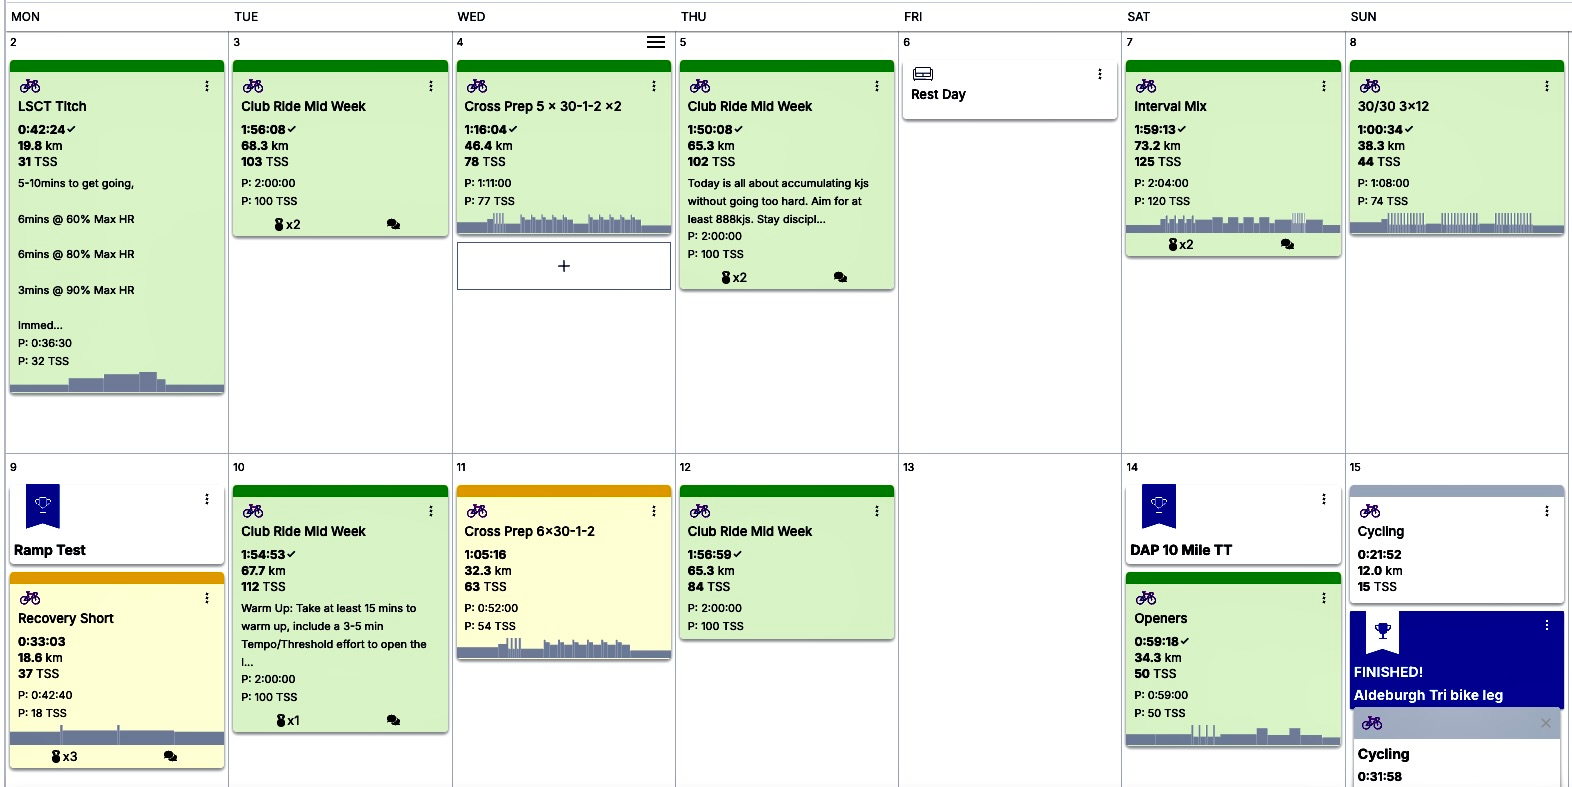1572x787 pixels.
Task: Click the Ramp Test trophy flag icon
Action: [43, 505]
